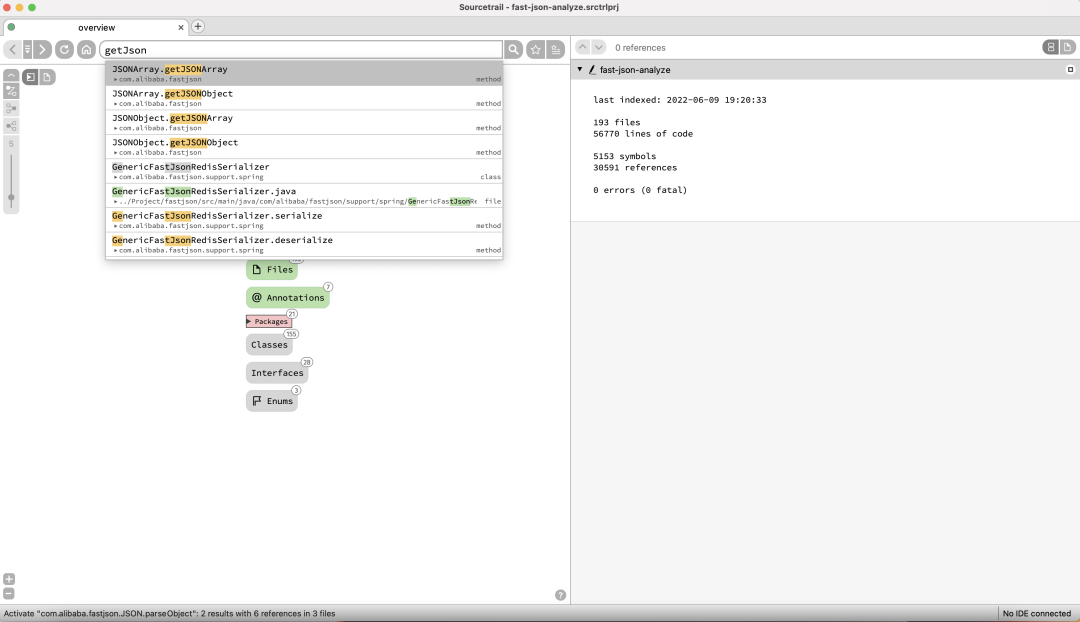This screenshot has height=622, width=1080.
Task: Pick GenericFastJsonRedisSerializer.serialize method
Action: (x=304, y=220)
